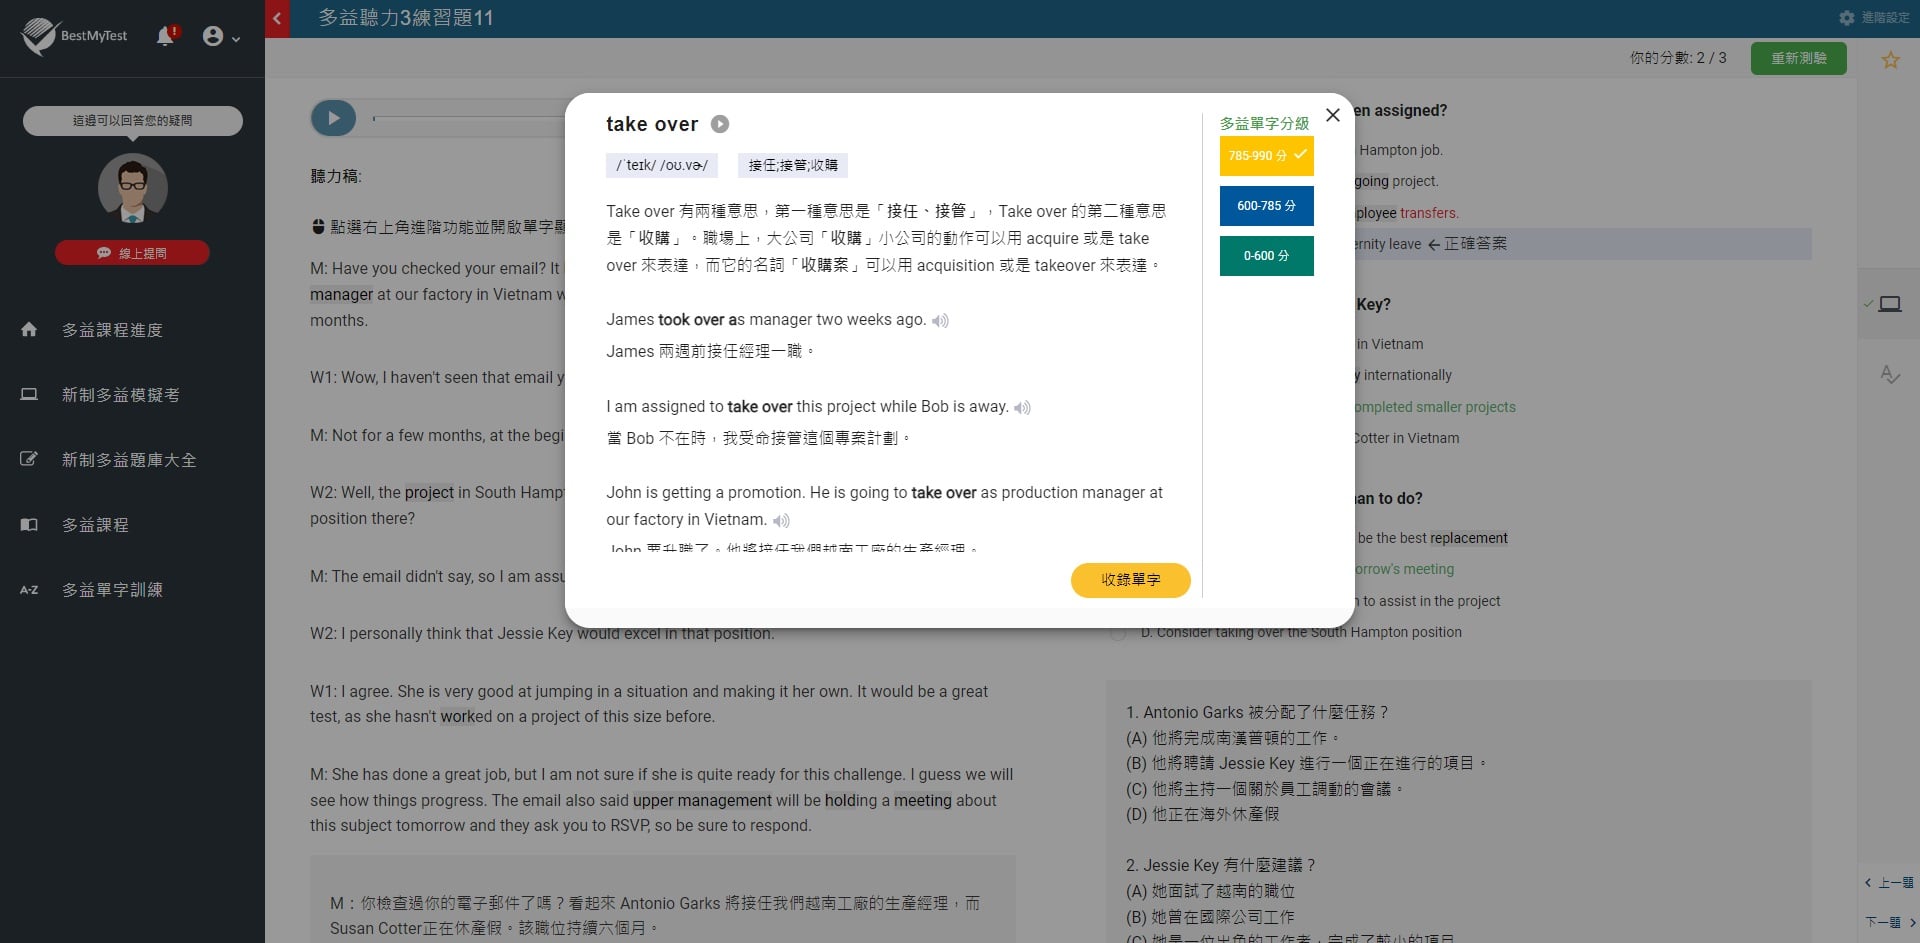Open the notification bell
This screenshot has height=943, width=1920.
point(166,36)
